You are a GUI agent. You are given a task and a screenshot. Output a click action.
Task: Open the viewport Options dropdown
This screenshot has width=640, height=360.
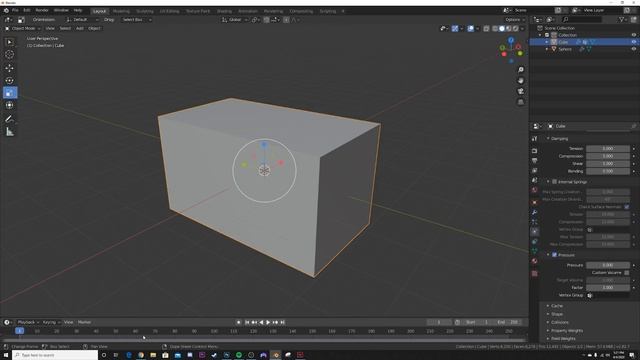[x=515, y=20]
